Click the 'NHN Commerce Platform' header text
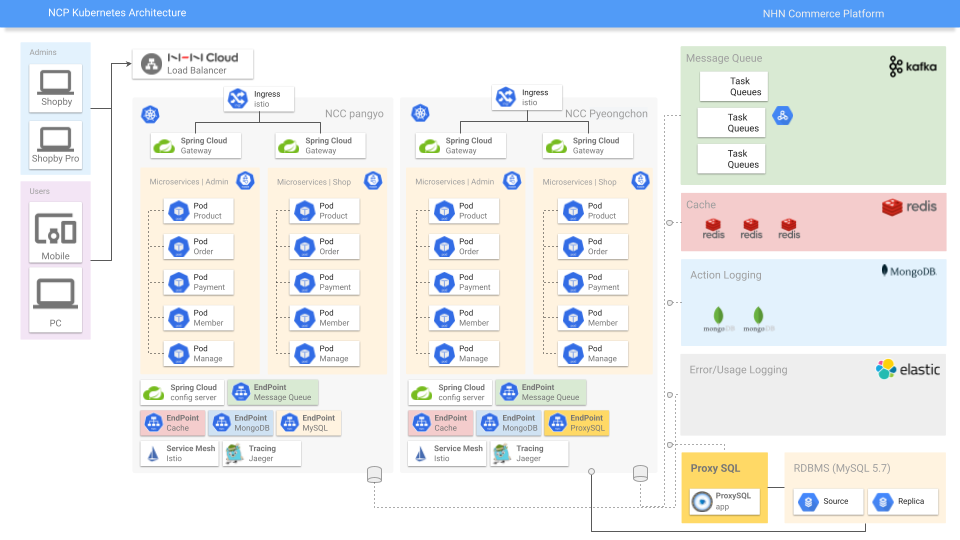The height and width of the screenshot is (540, 960). [823, 13]
